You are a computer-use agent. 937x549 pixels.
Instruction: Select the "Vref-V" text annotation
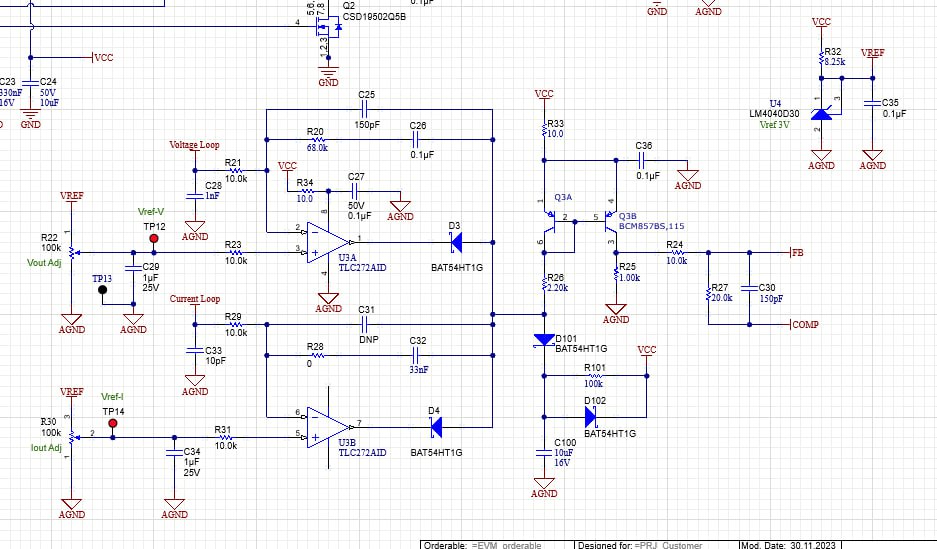click(151, 211)
